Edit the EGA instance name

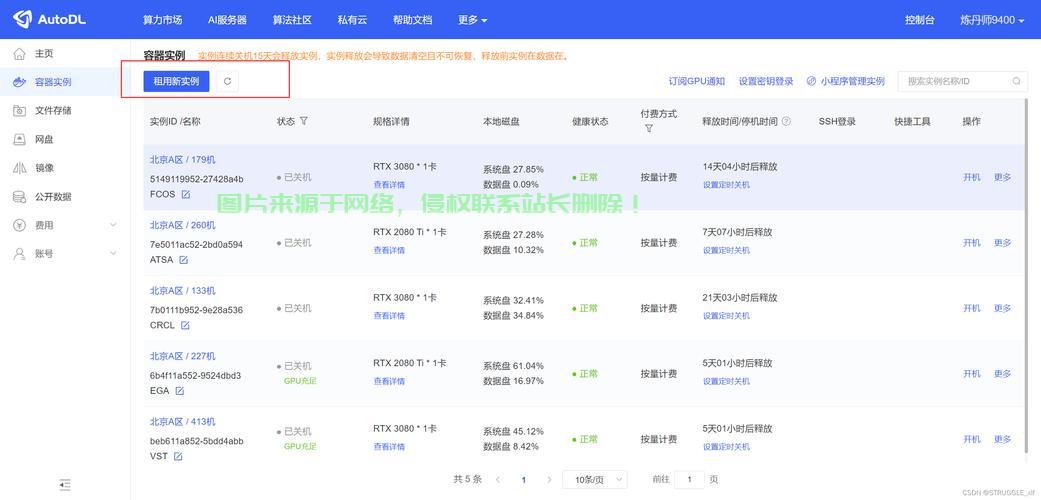pyautogui.click(x=179, y=391)
